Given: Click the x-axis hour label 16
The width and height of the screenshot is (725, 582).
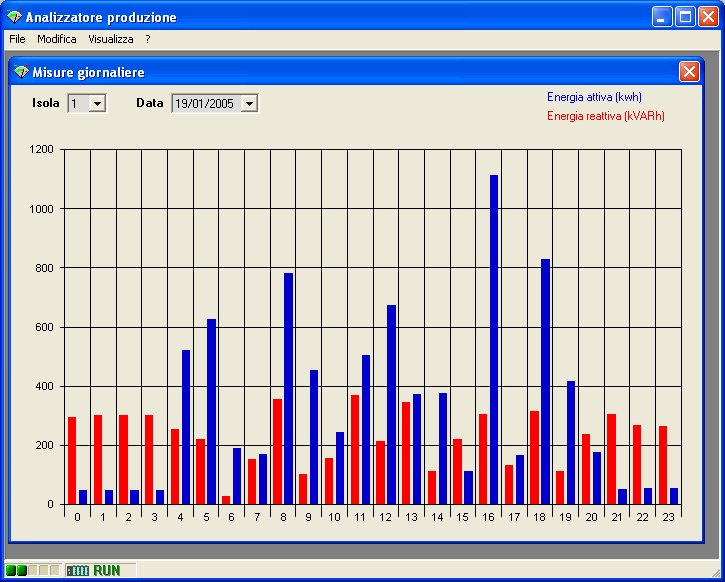Looking at the screenshot, I should click(489, 517).
